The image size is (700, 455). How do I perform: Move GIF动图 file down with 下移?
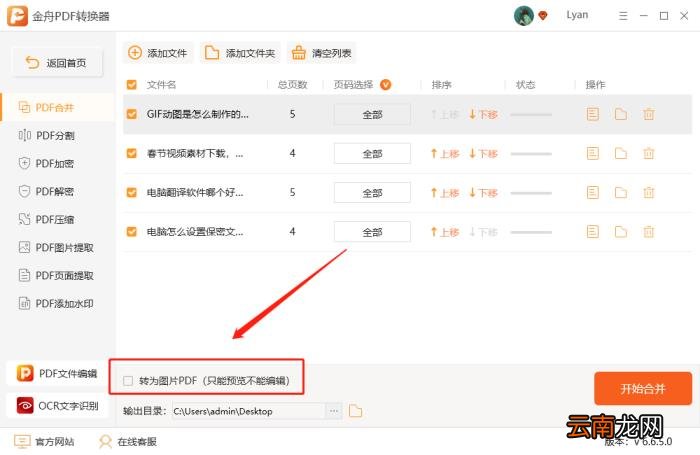tap(483, 115)
